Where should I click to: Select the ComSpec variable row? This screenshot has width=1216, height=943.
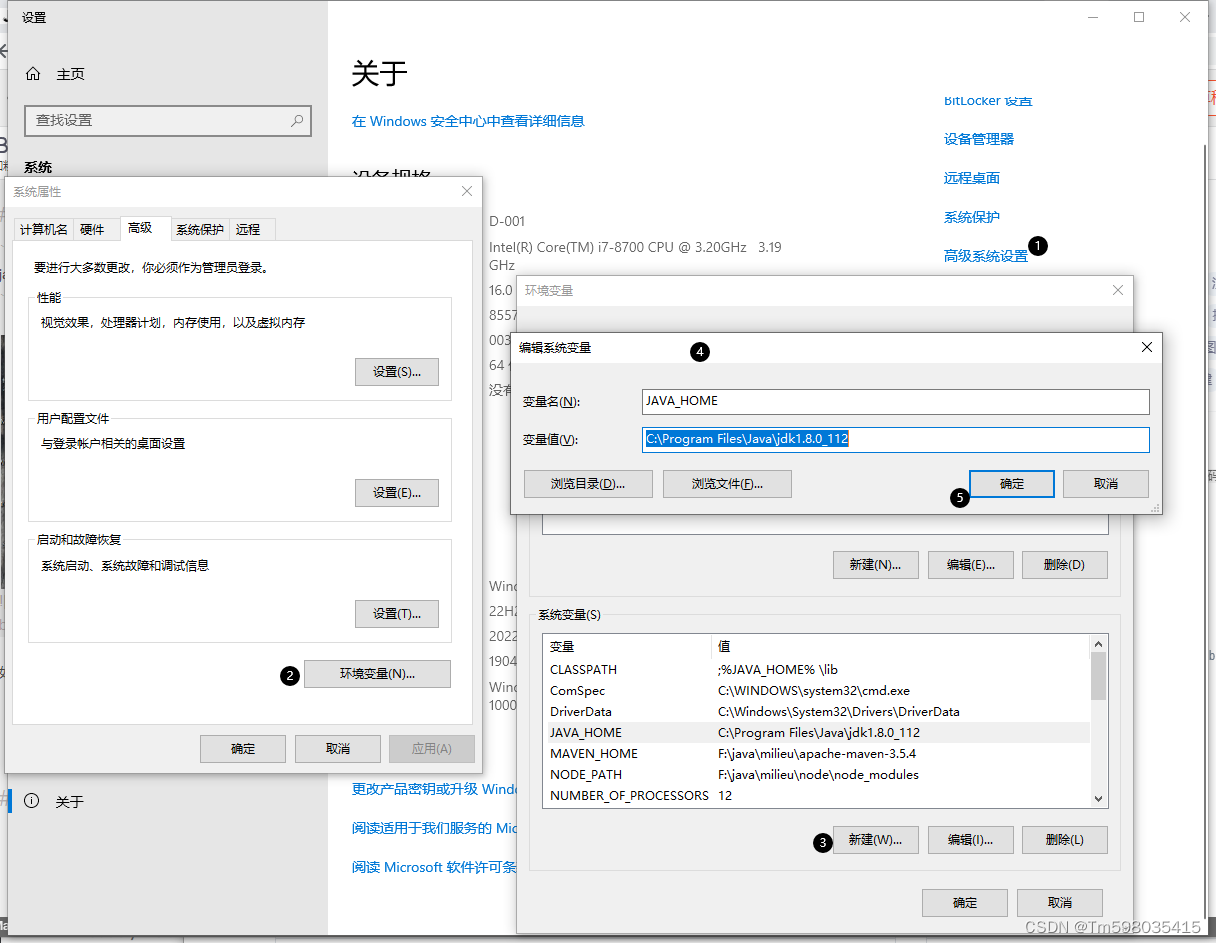pyautogui.click(x=817, y=690)
